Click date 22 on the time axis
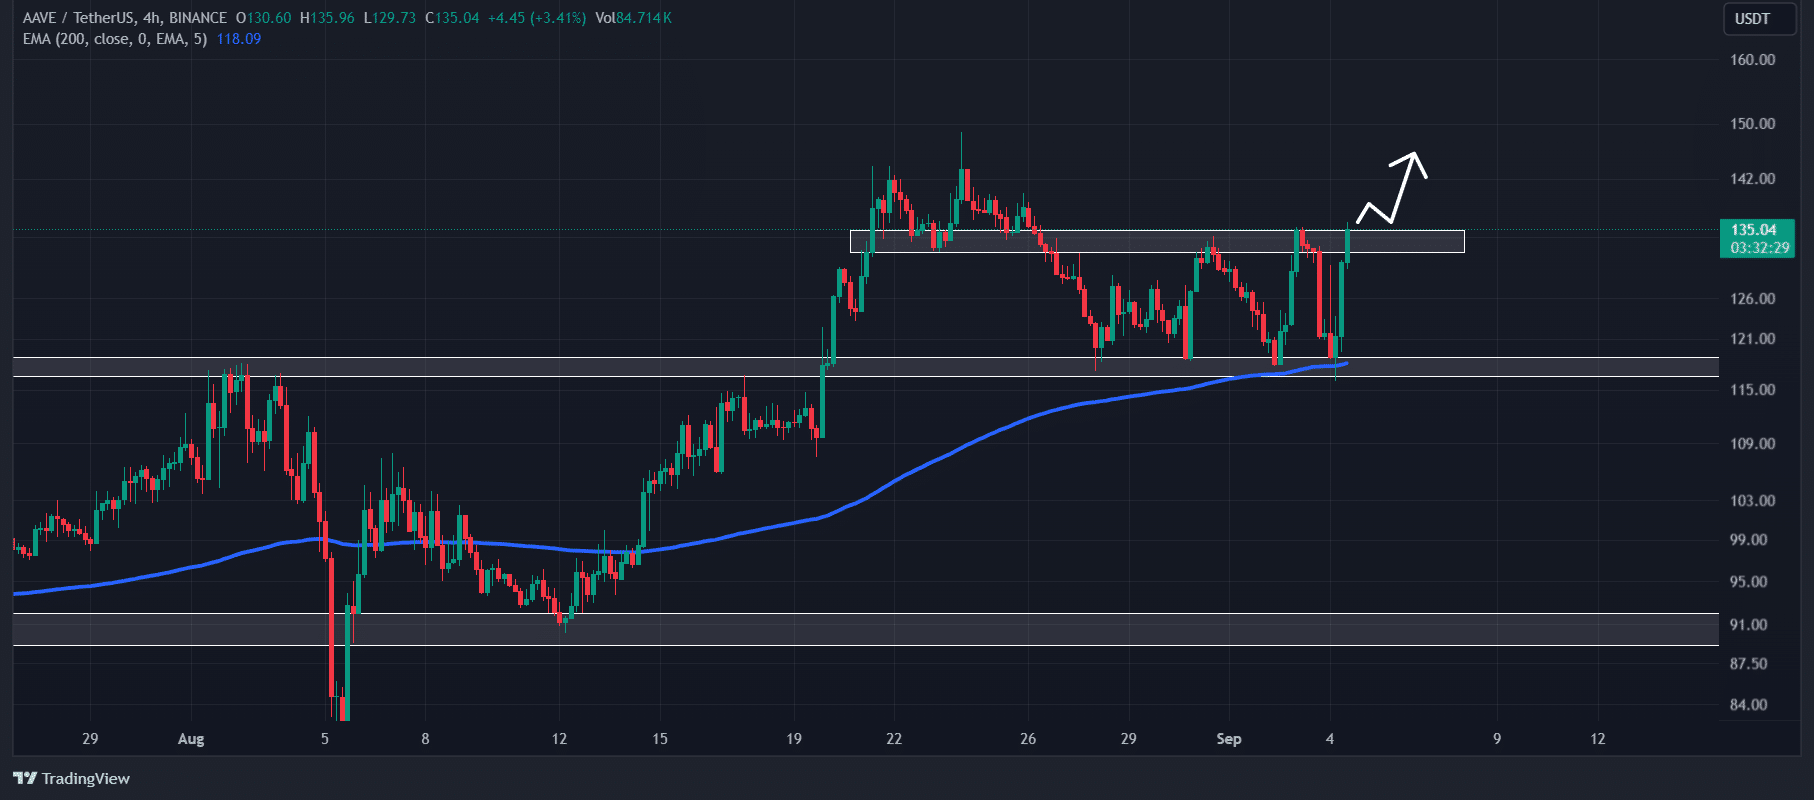Screen dimensions: 1814x800 [x=894, y=739]
